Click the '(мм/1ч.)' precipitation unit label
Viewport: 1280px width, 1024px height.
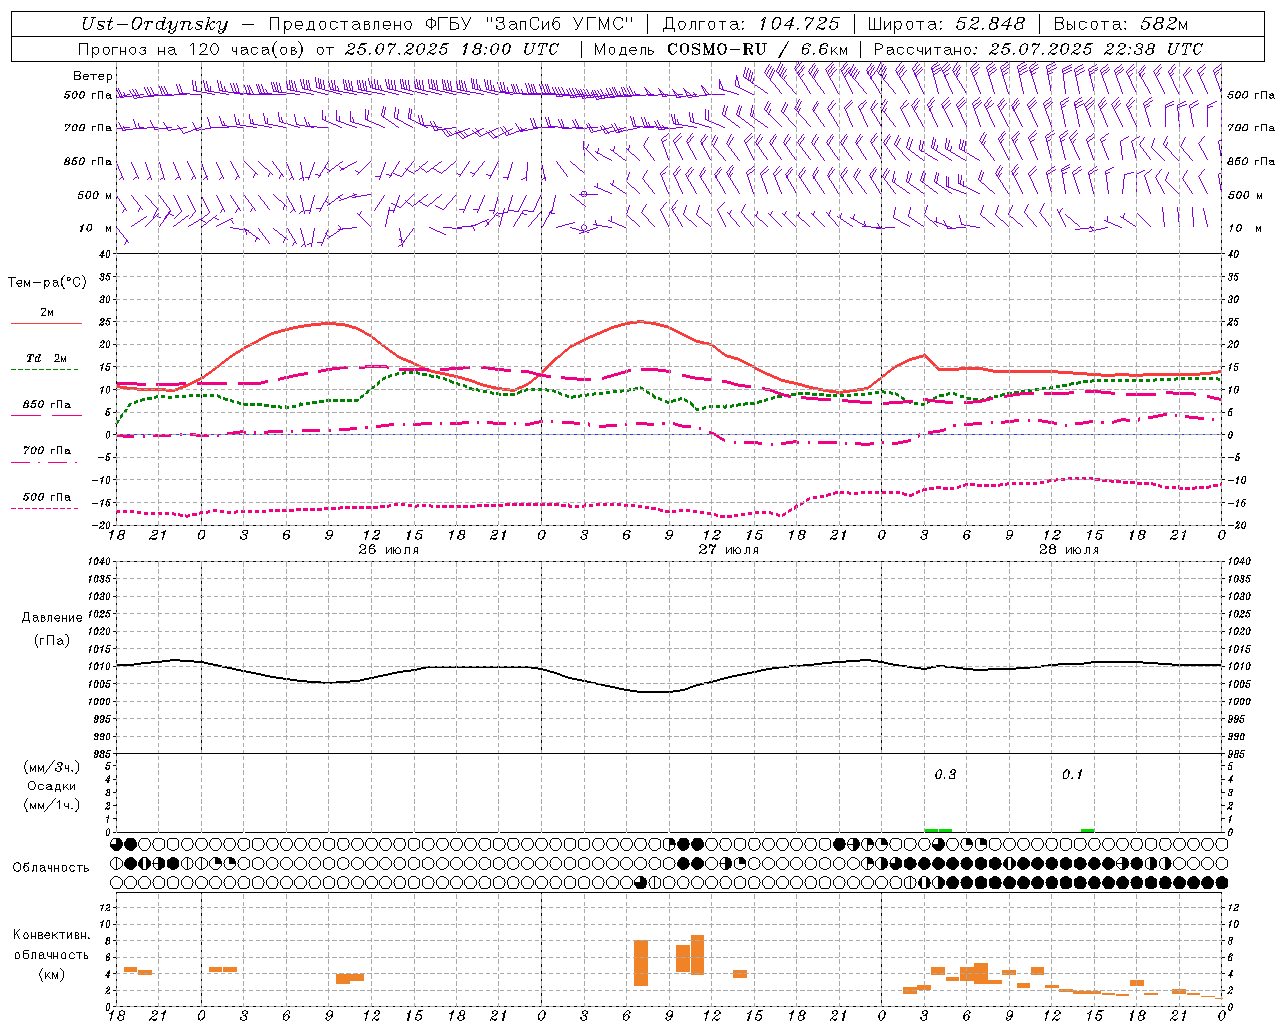pos(52,805)
